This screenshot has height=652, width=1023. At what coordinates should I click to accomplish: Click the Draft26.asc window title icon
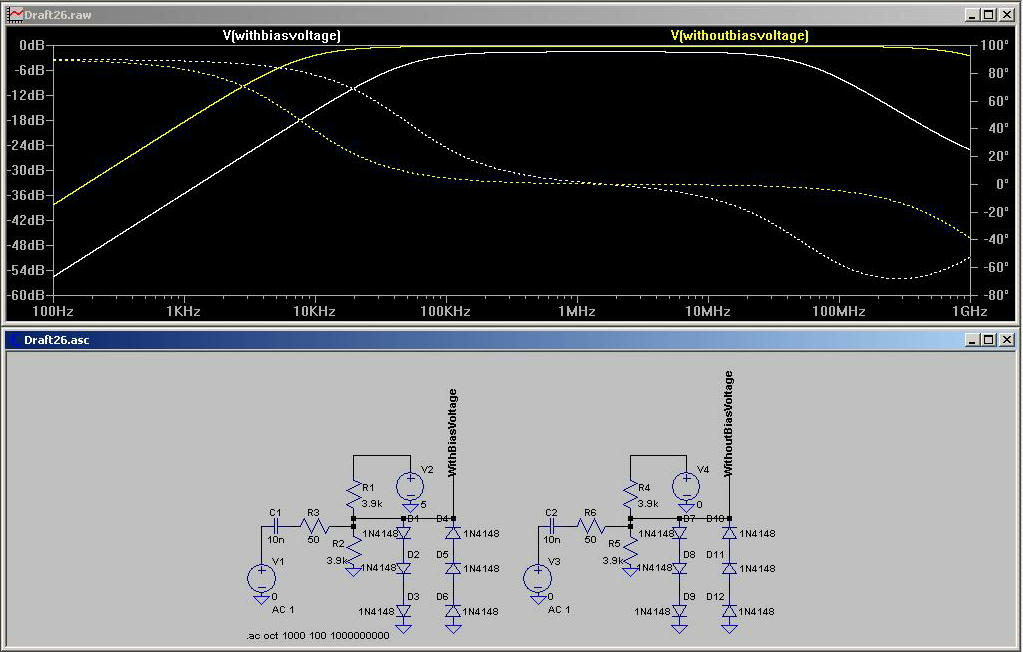pos(14,340)
